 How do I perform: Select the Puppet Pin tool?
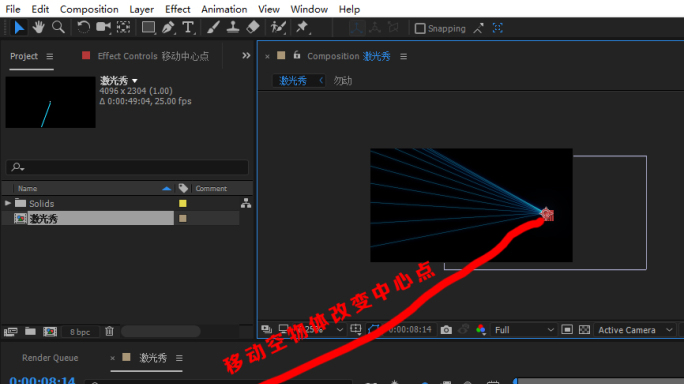(x=302, y=27)
